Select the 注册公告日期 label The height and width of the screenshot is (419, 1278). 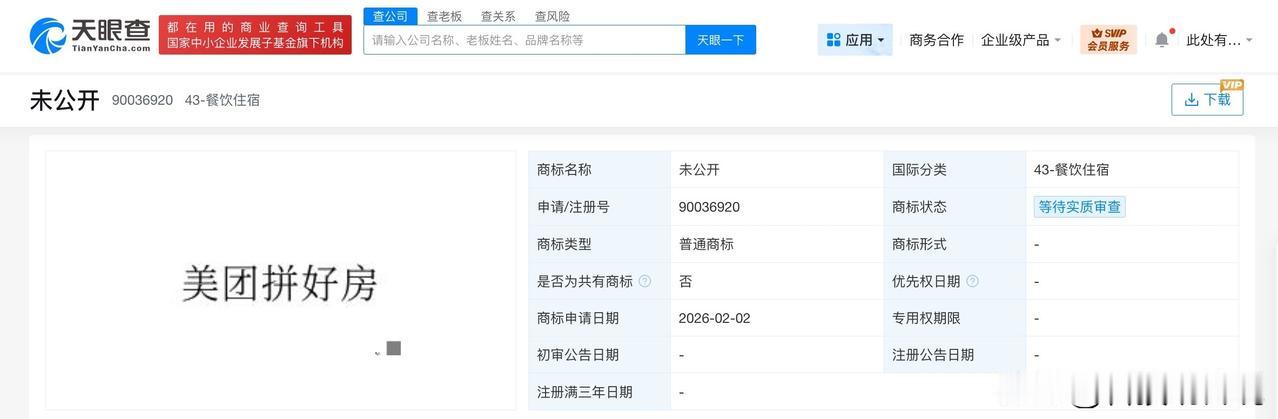[x=933, y=355]
